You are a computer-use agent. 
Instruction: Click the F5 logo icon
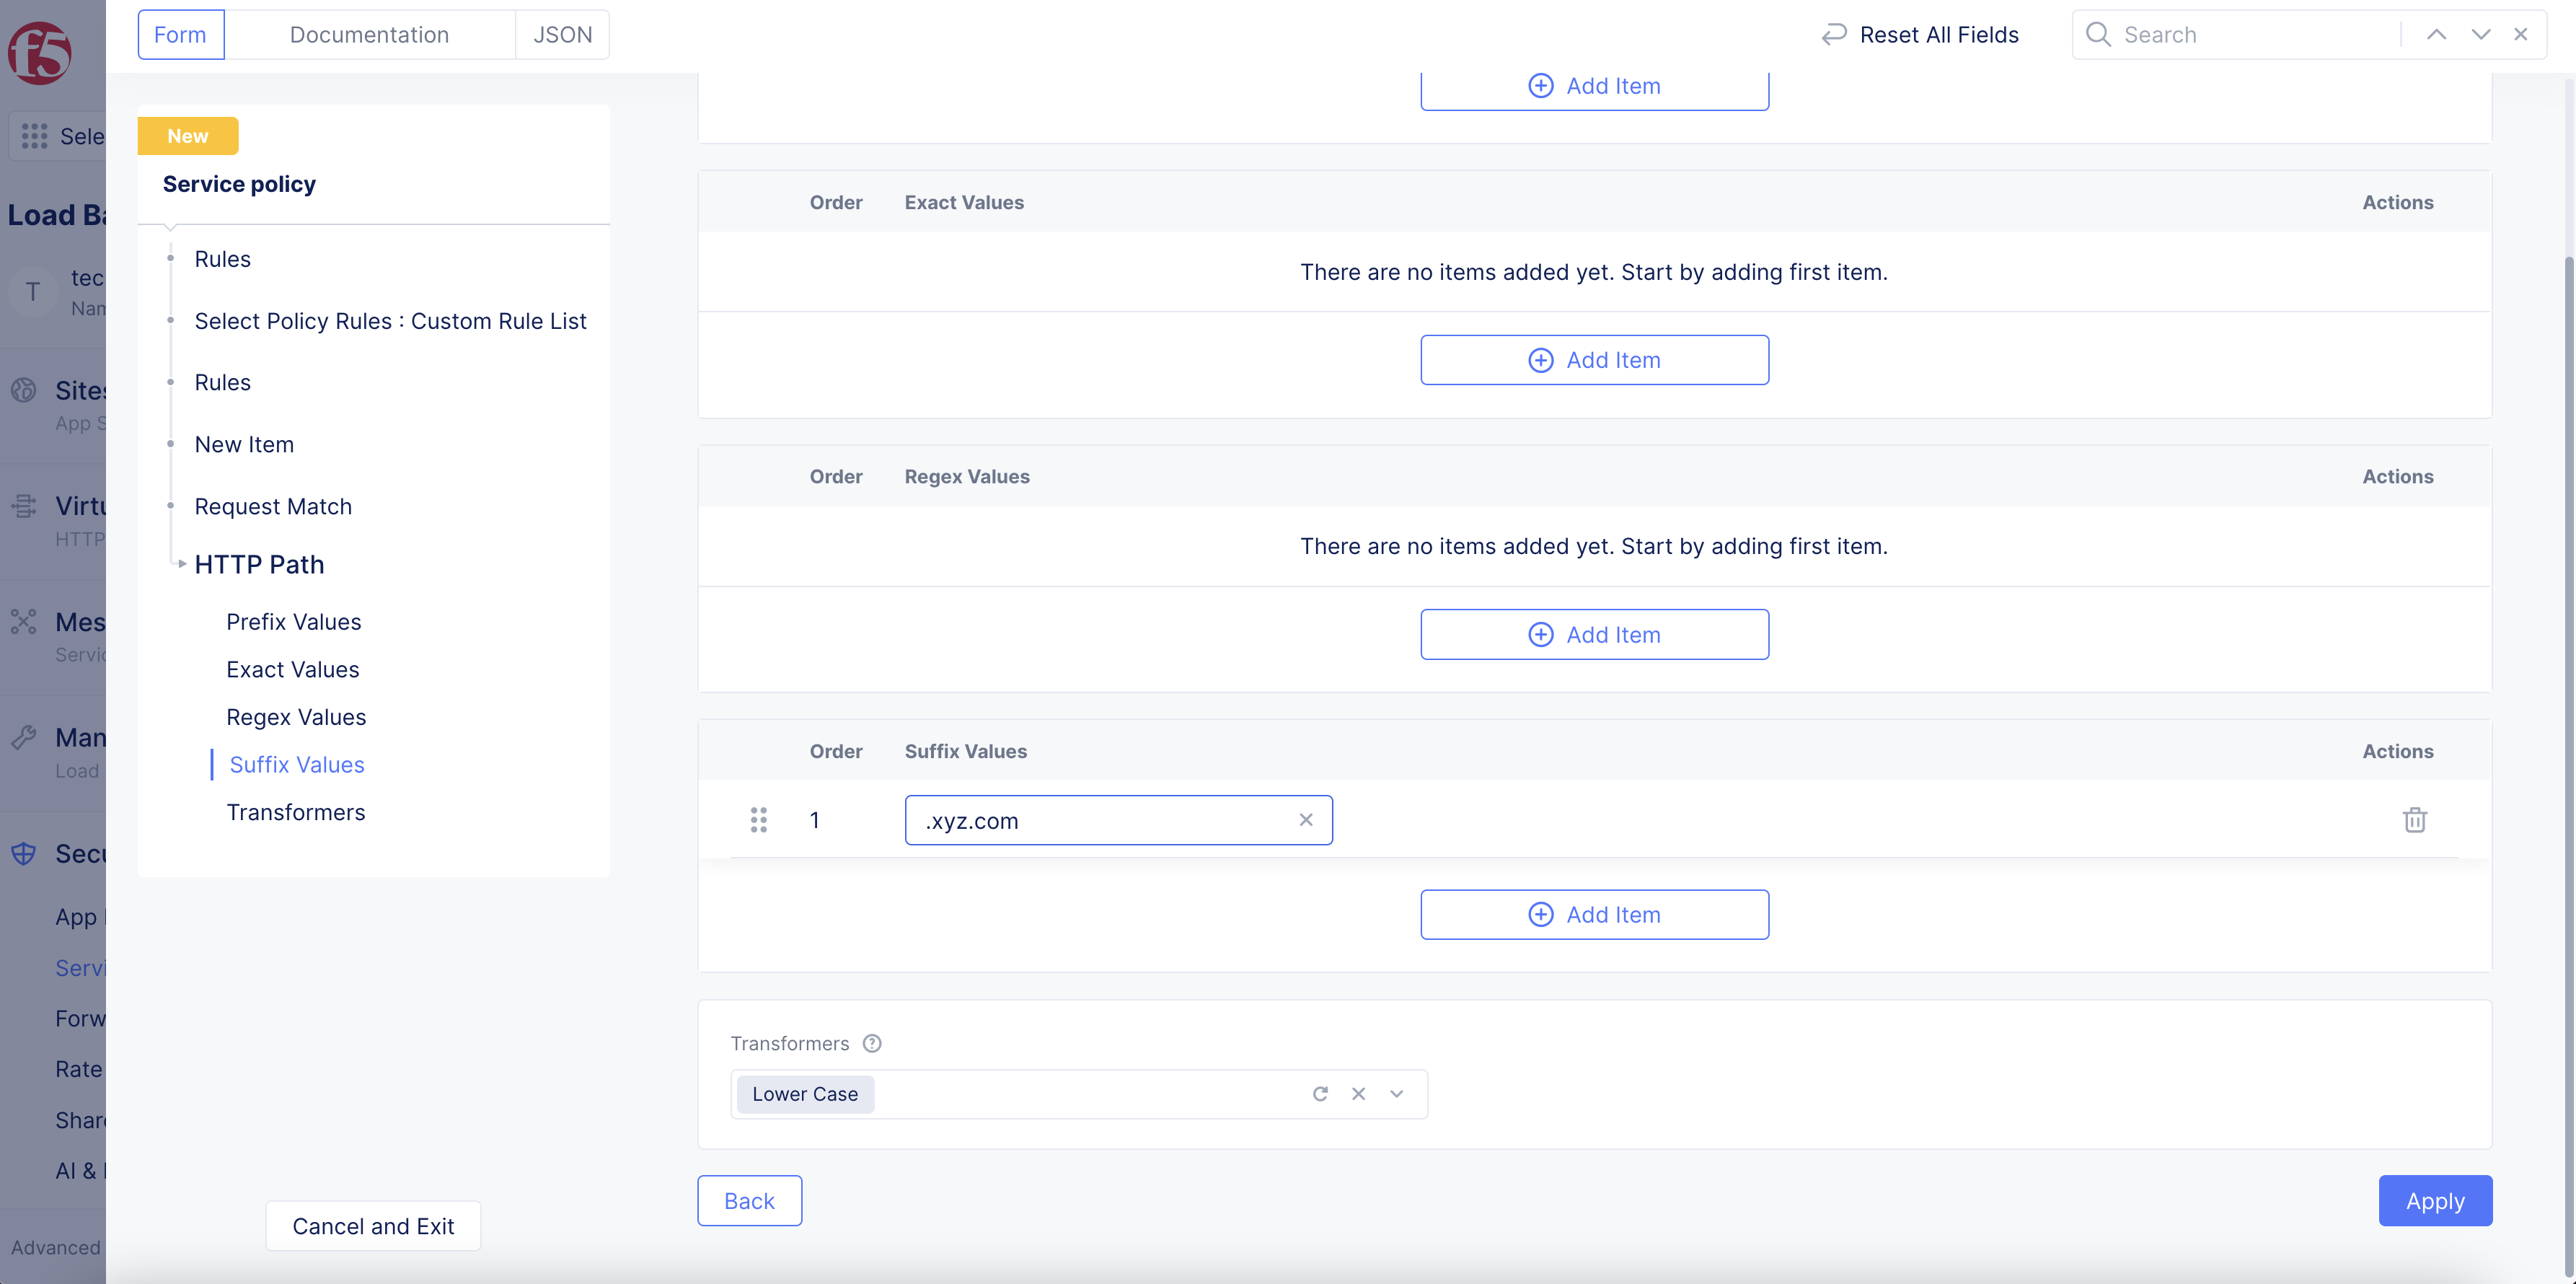(x=40, y=52)
